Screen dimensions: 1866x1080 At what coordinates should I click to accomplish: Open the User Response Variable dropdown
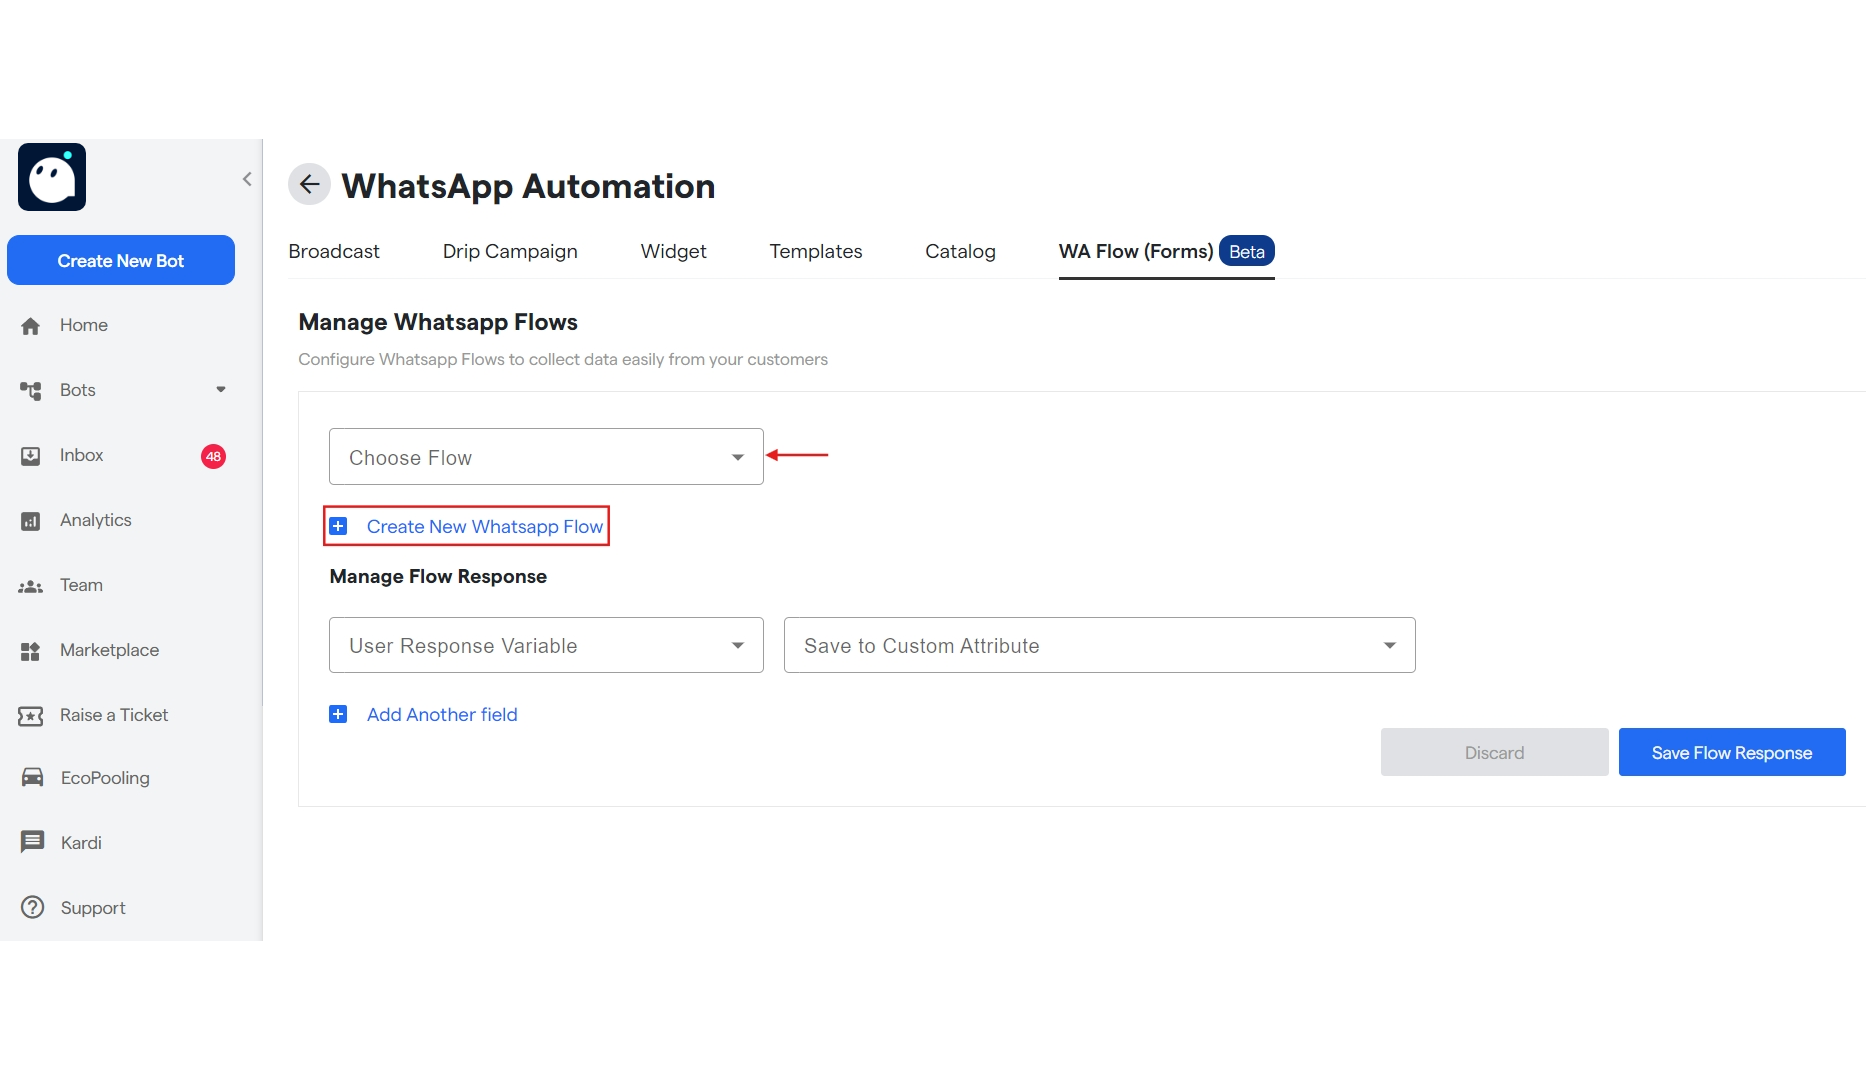[546, 645]
